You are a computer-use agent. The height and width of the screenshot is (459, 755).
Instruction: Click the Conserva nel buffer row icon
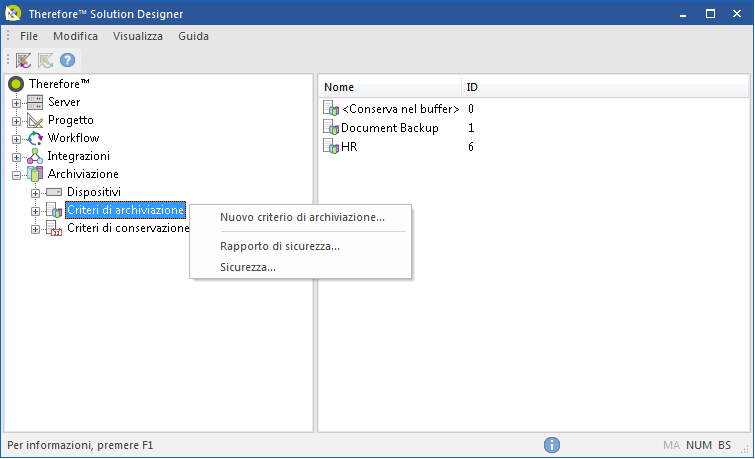click(x=331, y=108)
